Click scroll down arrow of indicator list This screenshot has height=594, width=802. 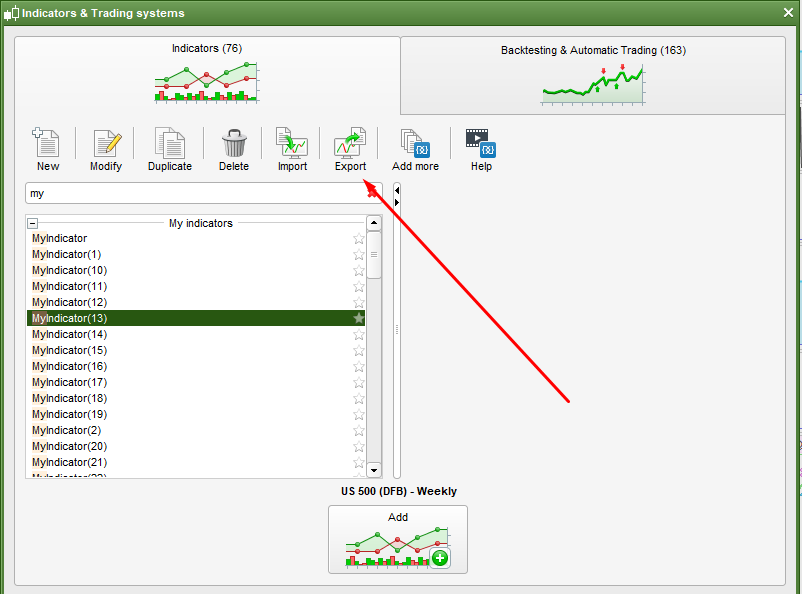(374, 470)
